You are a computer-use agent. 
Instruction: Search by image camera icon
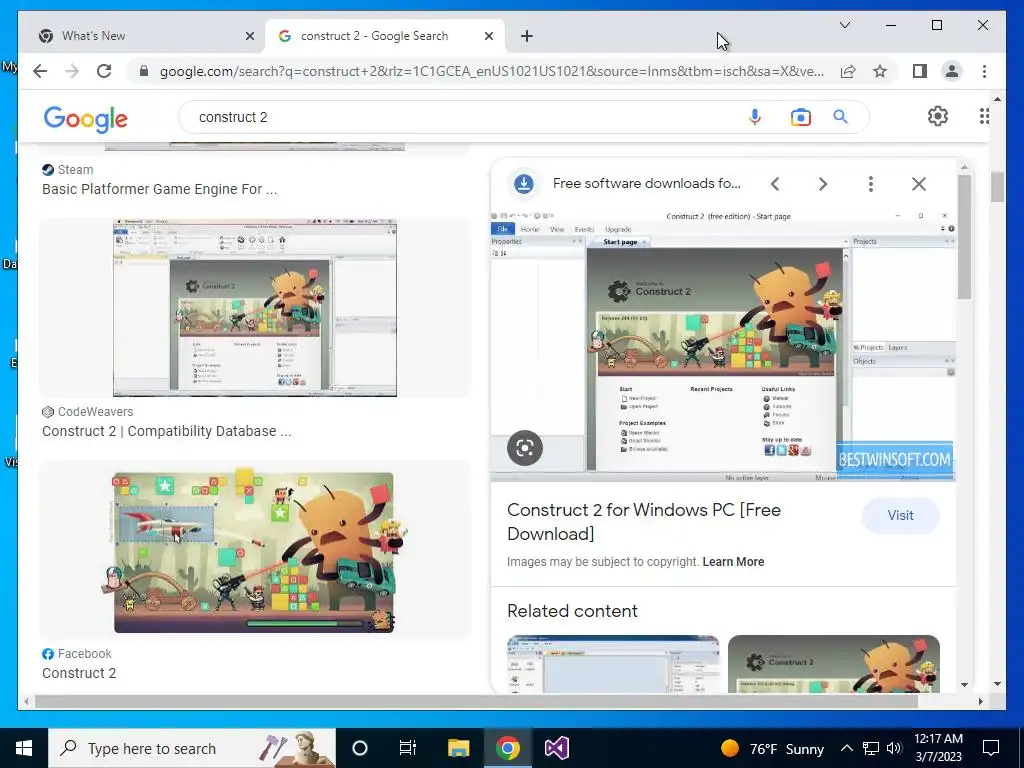[x=800, y=117]
